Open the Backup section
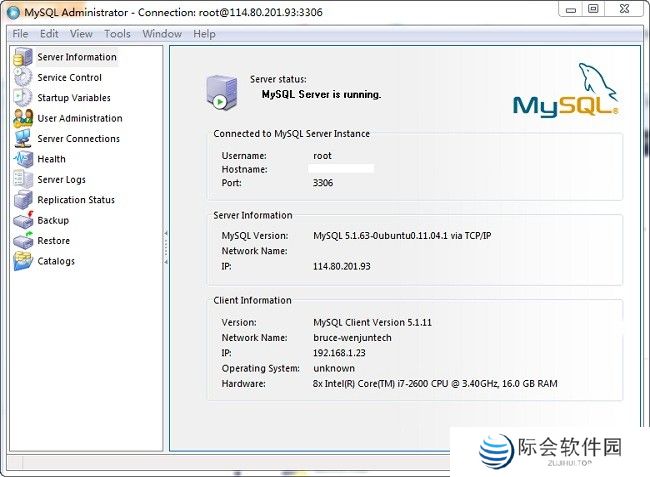This screenshot has width=650, height=477. pos(53,220)
